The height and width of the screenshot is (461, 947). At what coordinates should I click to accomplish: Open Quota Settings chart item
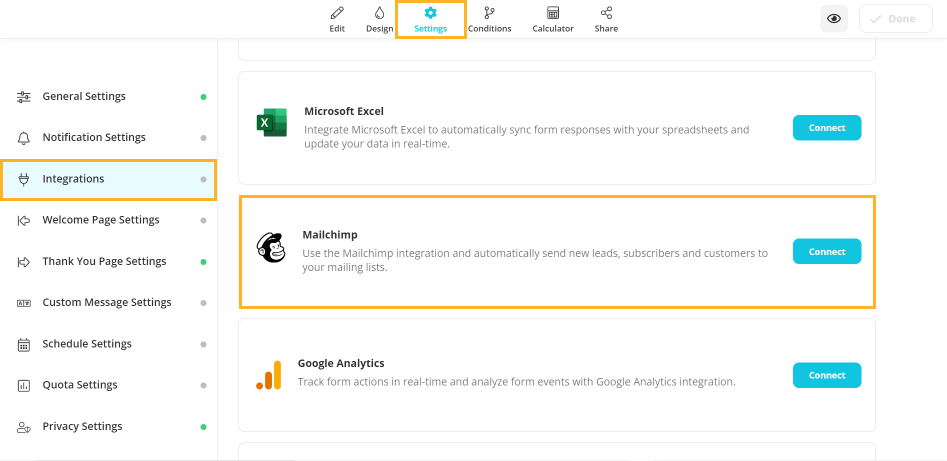pyautogui.click(x=80, y=385)
